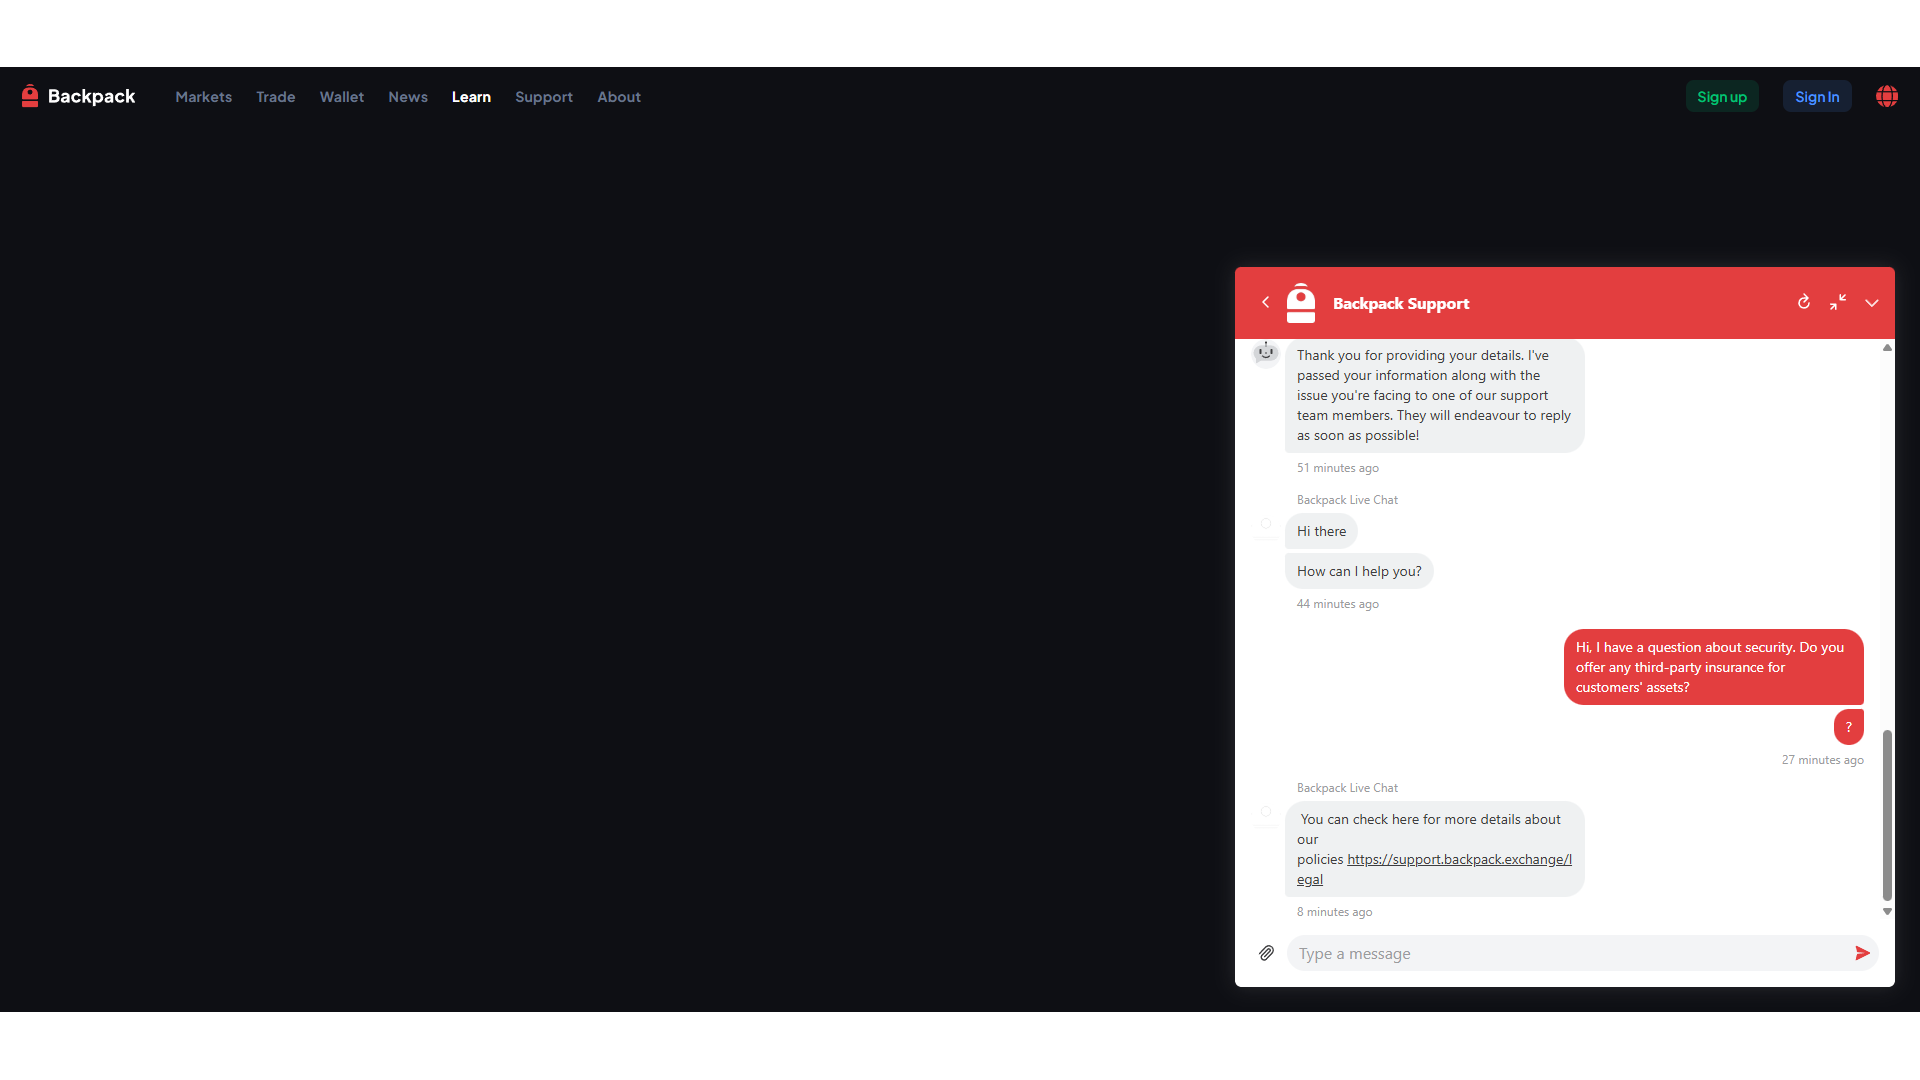Image resolution: width=1920 pixels, height=1080 pixels.
Task: Attach a file with paperclip icon
Action: (1267, 953)
